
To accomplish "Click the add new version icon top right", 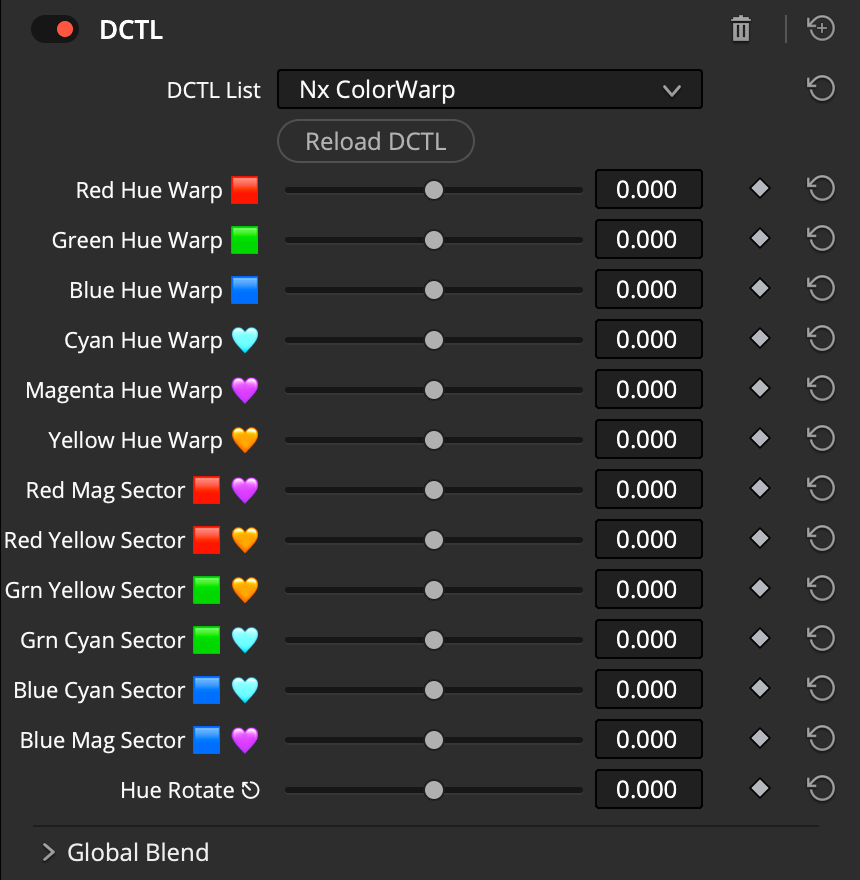I will pyautogui.click(x=821, y=29).
